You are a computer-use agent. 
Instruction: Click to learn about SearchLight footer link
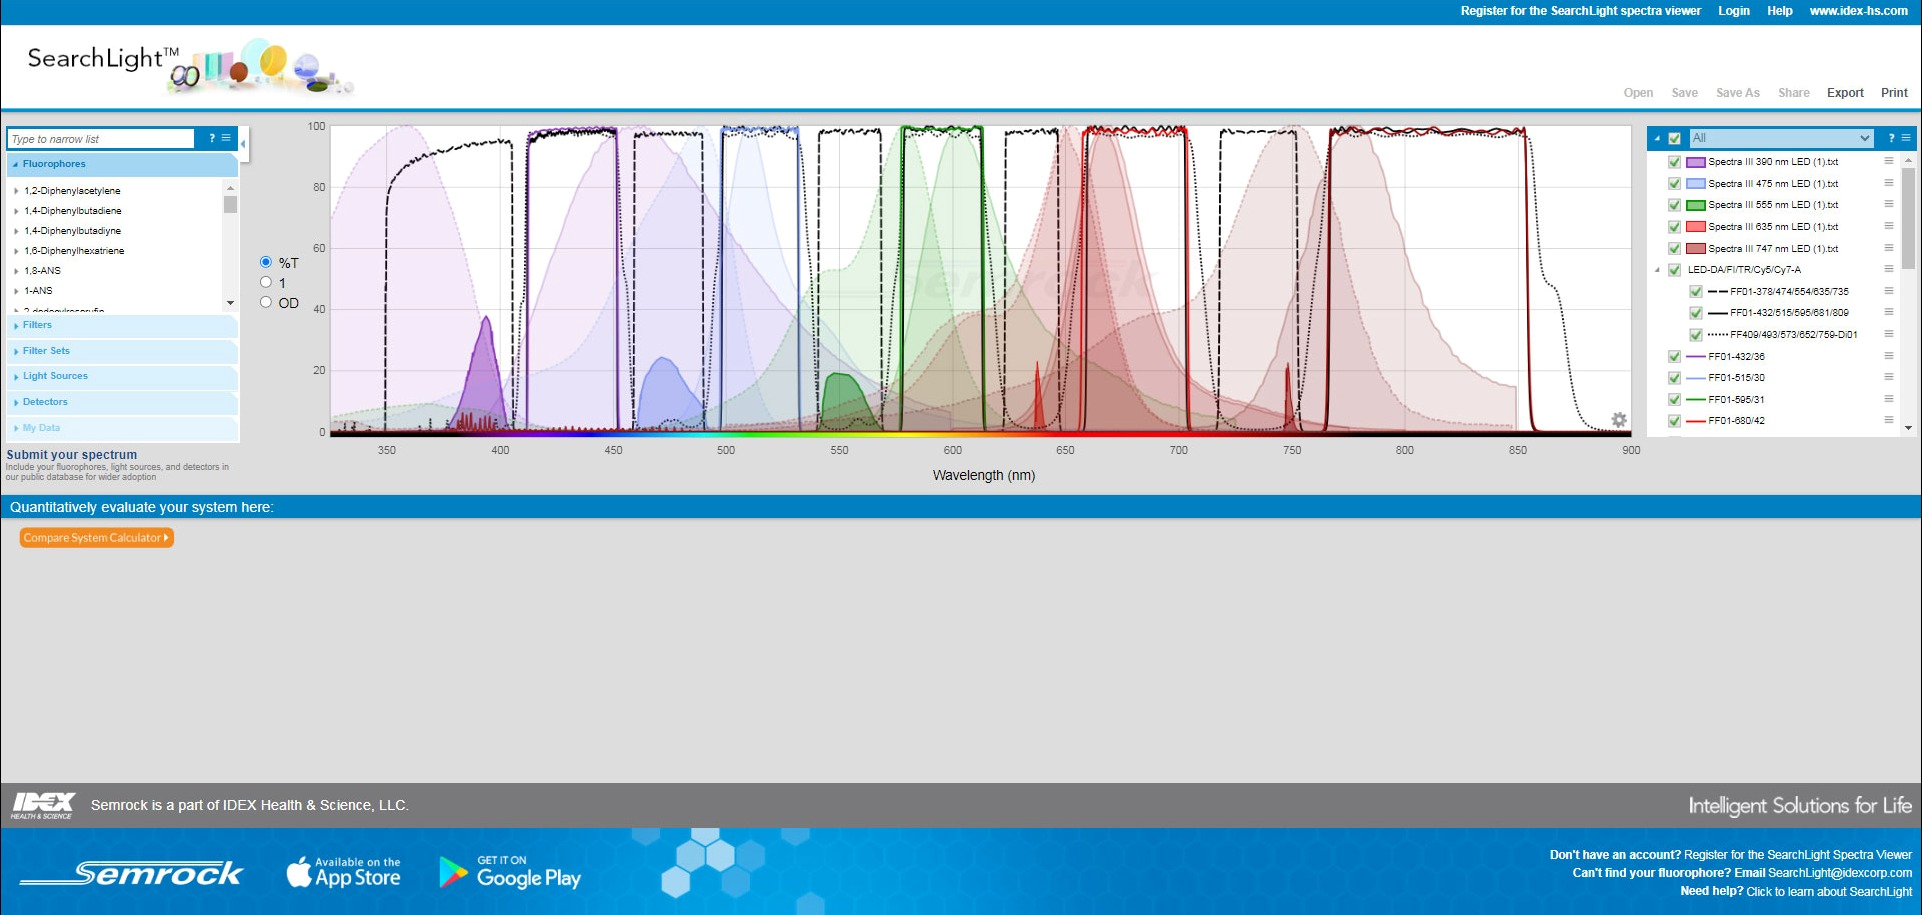[x=1829, y=892]
